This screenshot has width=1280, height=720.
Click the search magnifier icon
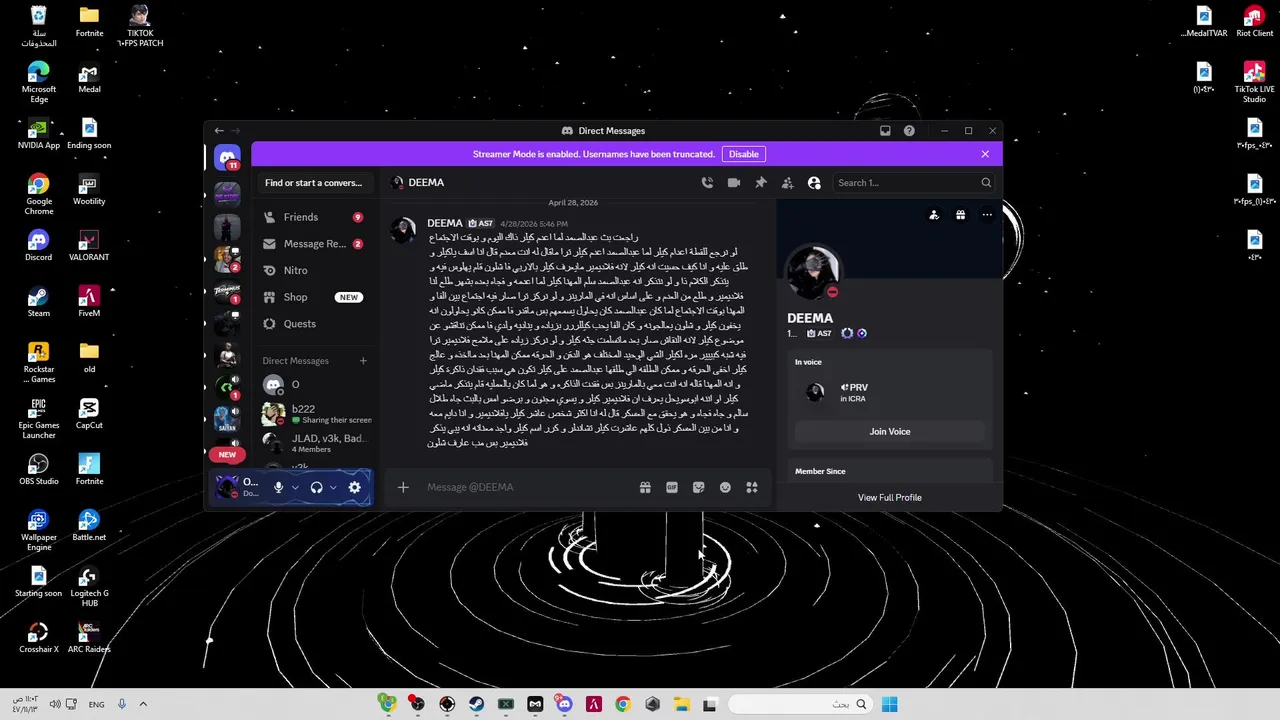(x=986, y=183)
